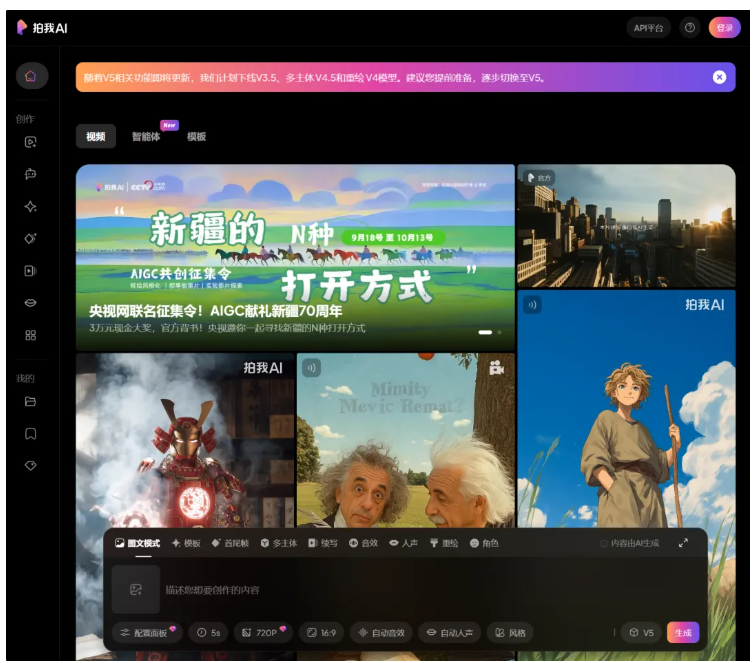Open the robot agent icon in the sidebar
Image resolution: width=756 pixels, height=663 pixels.
[x=31, y=174]
